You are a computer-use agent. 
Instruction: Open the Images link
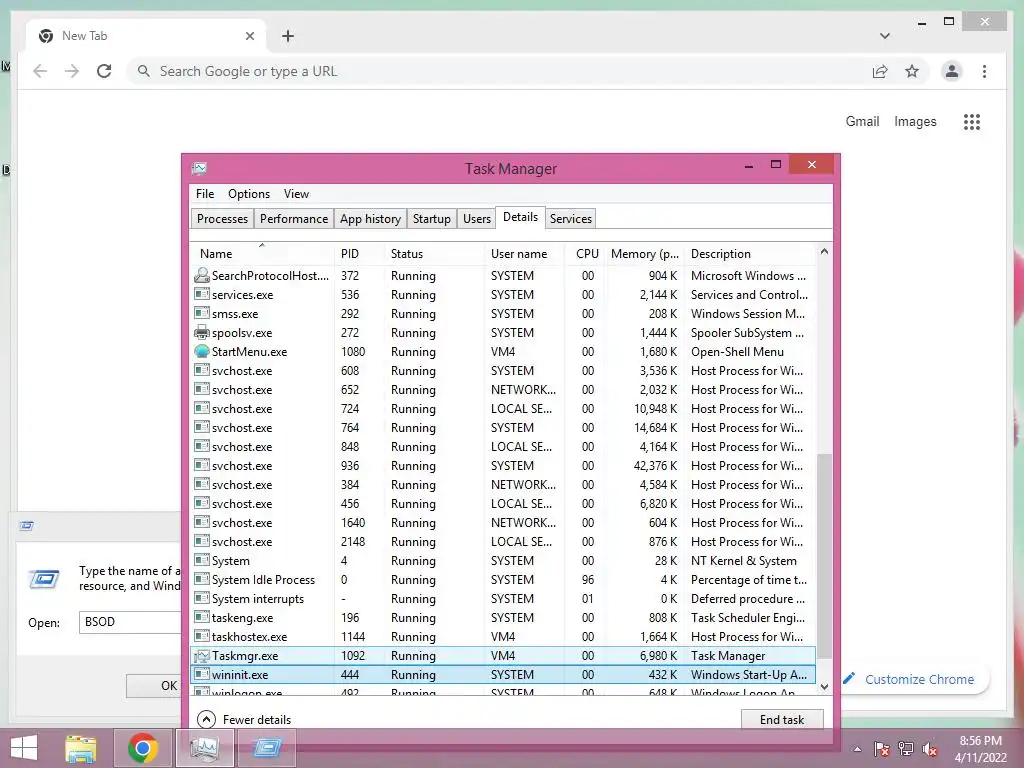point(915,121)
